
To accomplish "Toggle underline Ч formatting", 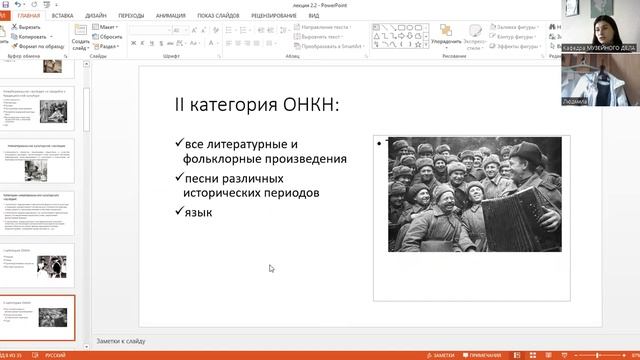I will point(151,43).
